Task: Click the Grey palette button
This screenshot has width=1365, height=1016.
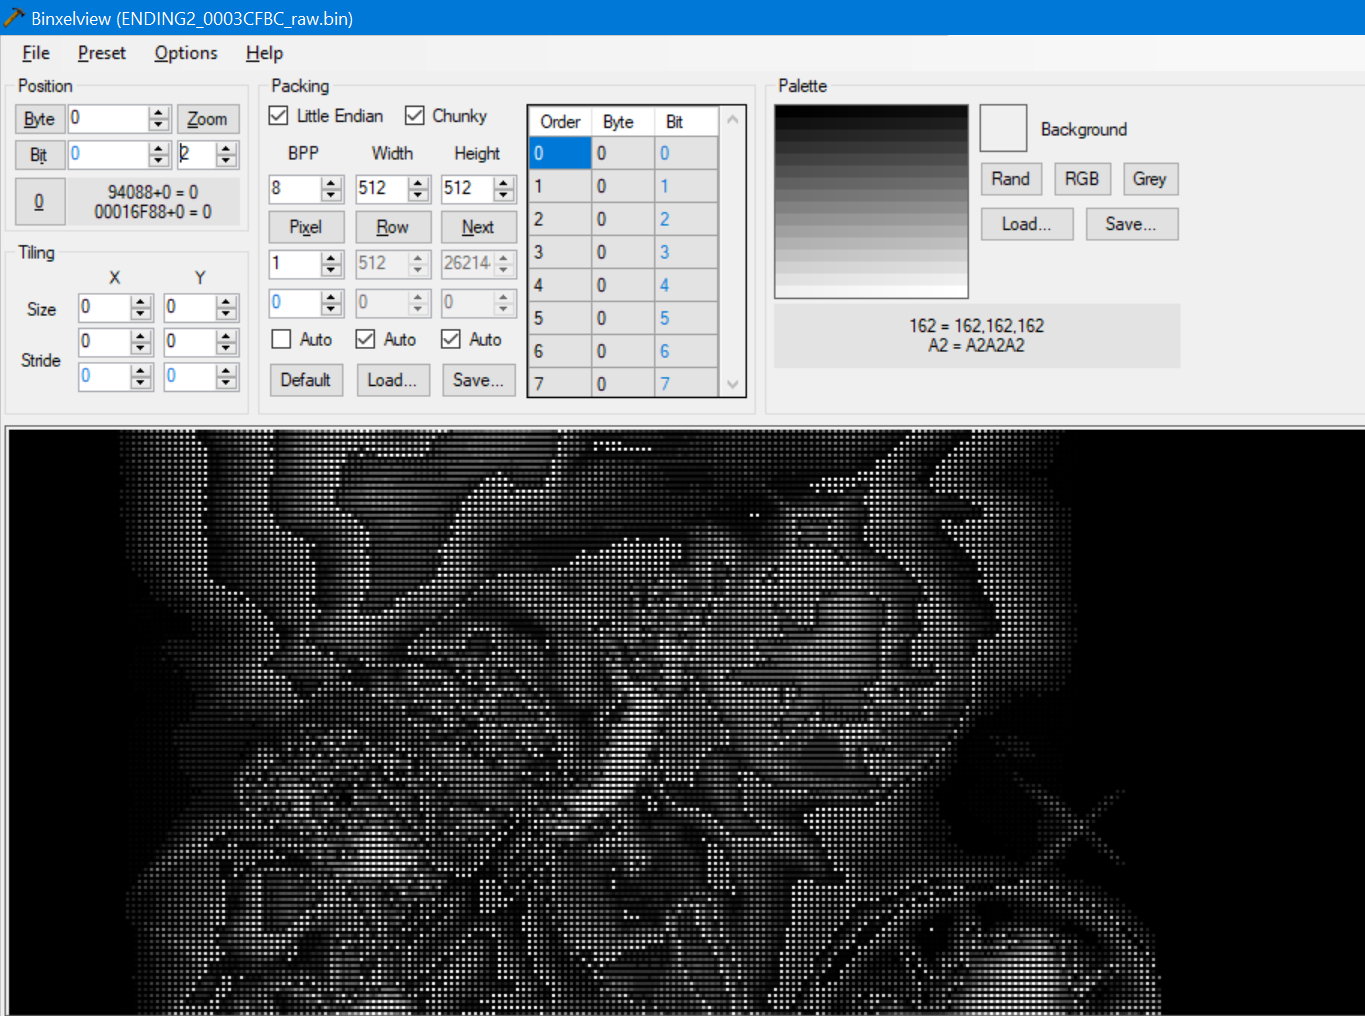Action: (x=1149, y=179)
